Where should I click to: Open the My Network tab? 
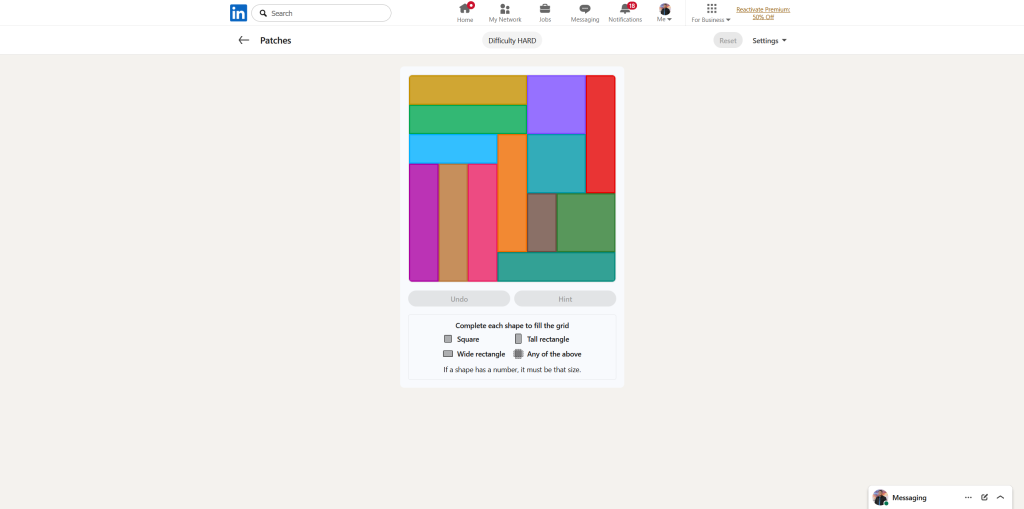505,12
